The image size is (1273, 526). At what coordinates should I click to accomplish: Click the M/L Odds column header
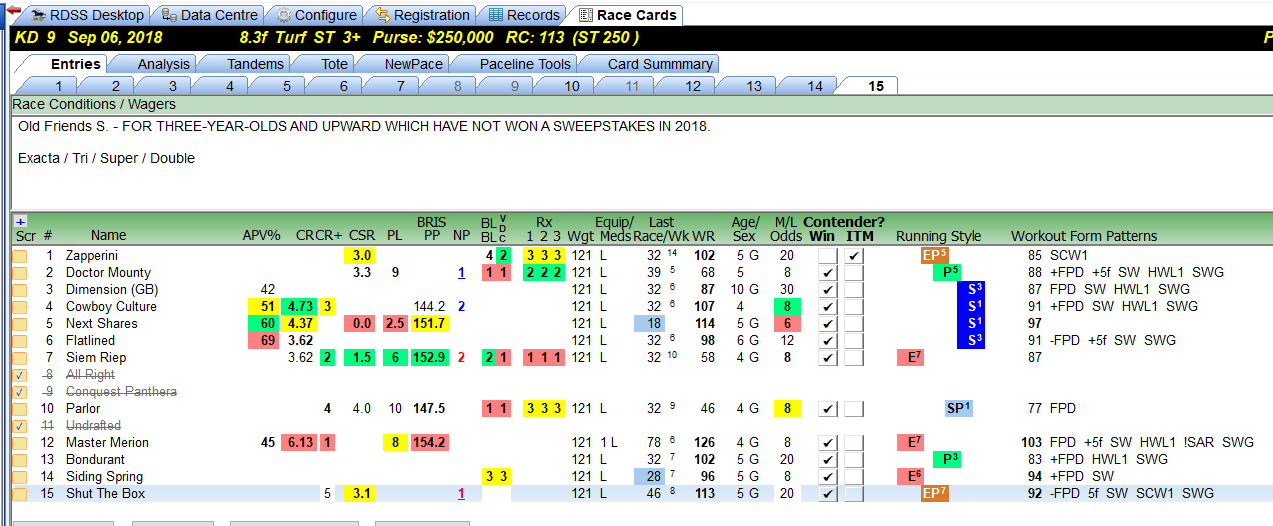coord(787,229)
